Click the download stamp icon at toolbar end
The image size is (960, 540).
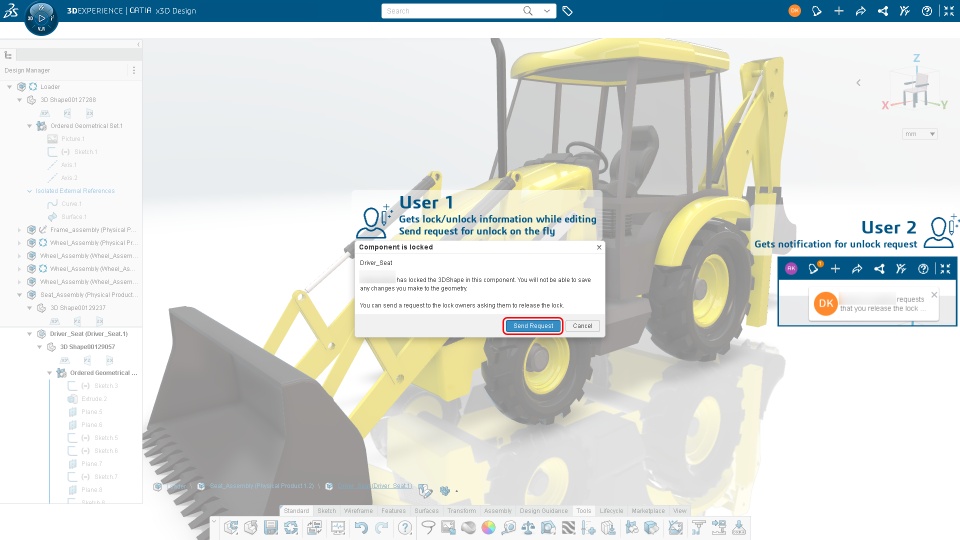[739, 527]
